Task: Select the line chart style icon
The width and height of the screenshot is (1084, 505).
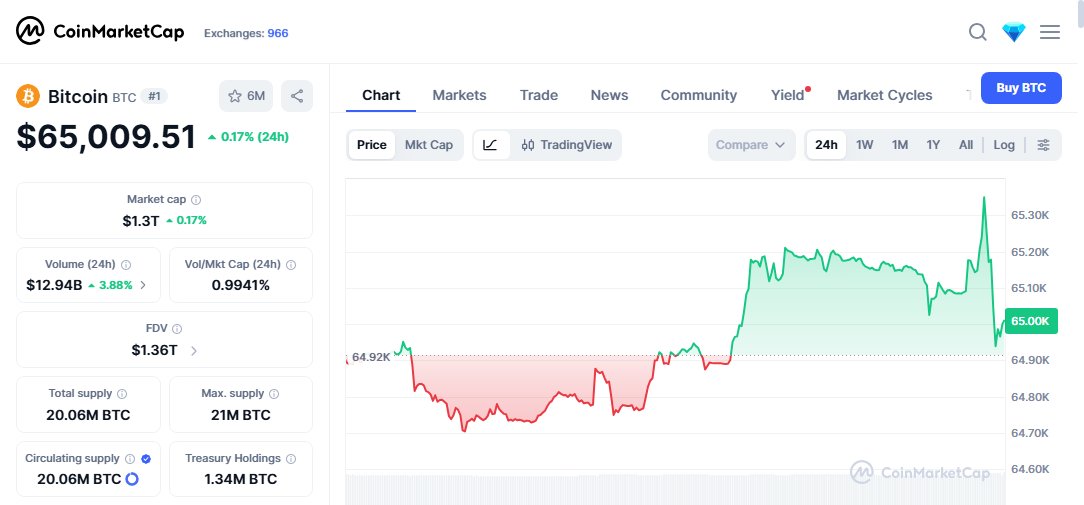Action: coord(490,145)
